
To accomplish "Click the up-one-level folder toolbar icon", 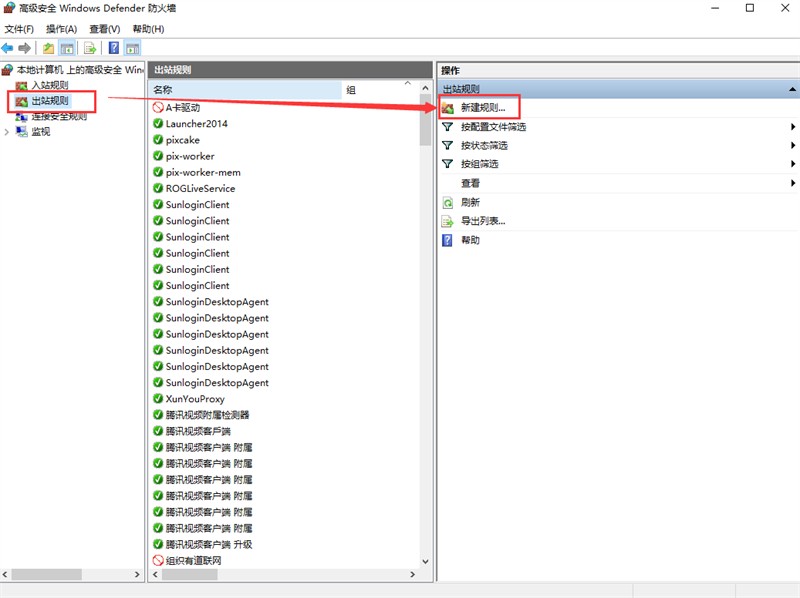I will click(48, 48).
